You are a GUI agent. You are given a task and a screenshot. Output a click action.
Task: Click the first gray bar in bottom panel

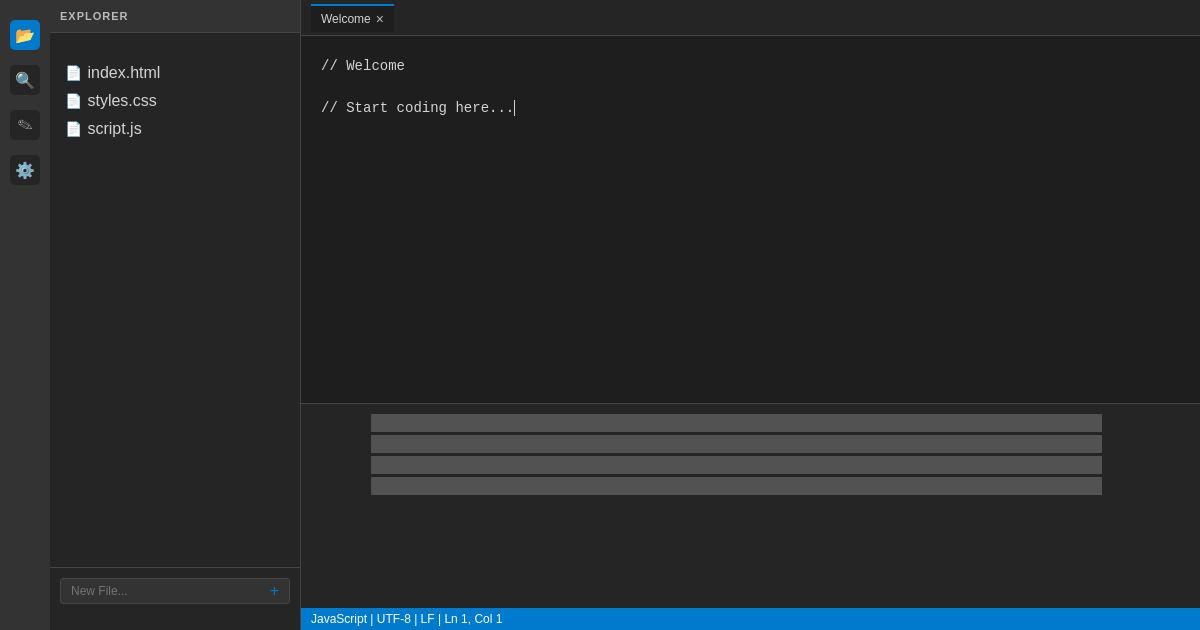point(736,423)
